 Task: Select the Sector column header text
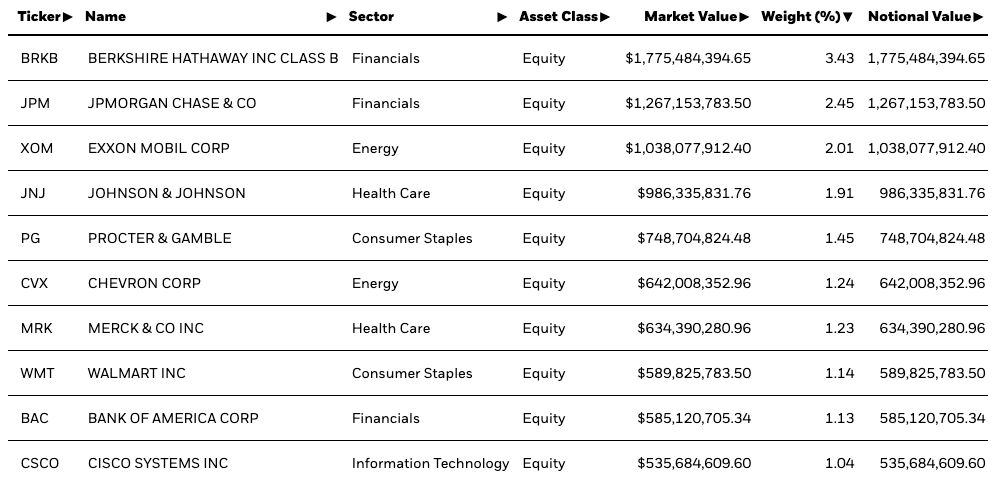click(x=371, y=17)
